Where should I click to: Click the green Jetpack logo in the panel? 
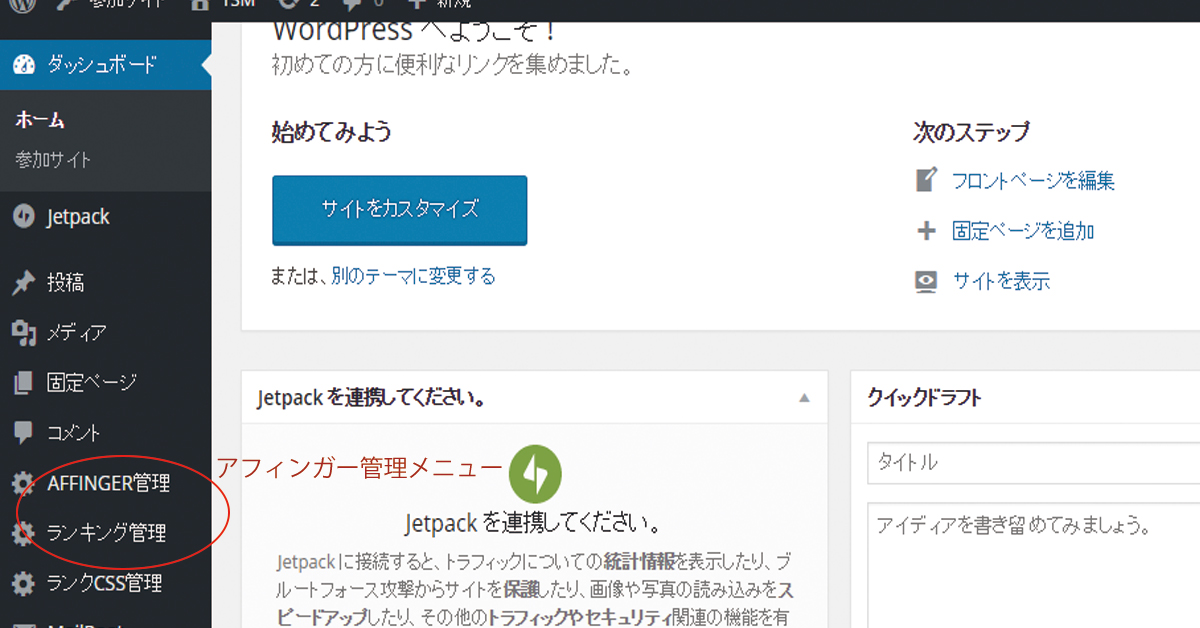(x=535, y=473)
